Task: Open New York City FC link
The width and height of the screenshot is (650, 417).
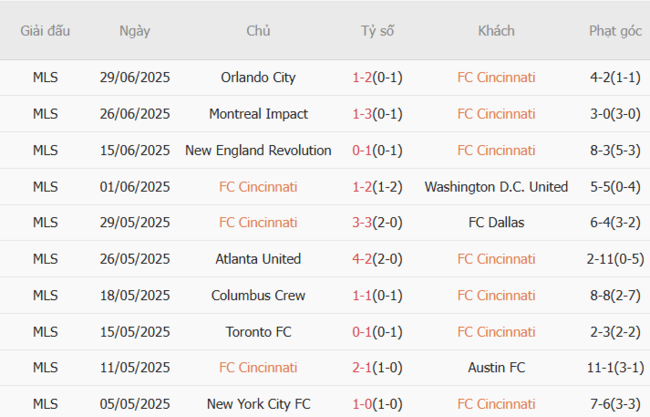Action: [258, 404]
